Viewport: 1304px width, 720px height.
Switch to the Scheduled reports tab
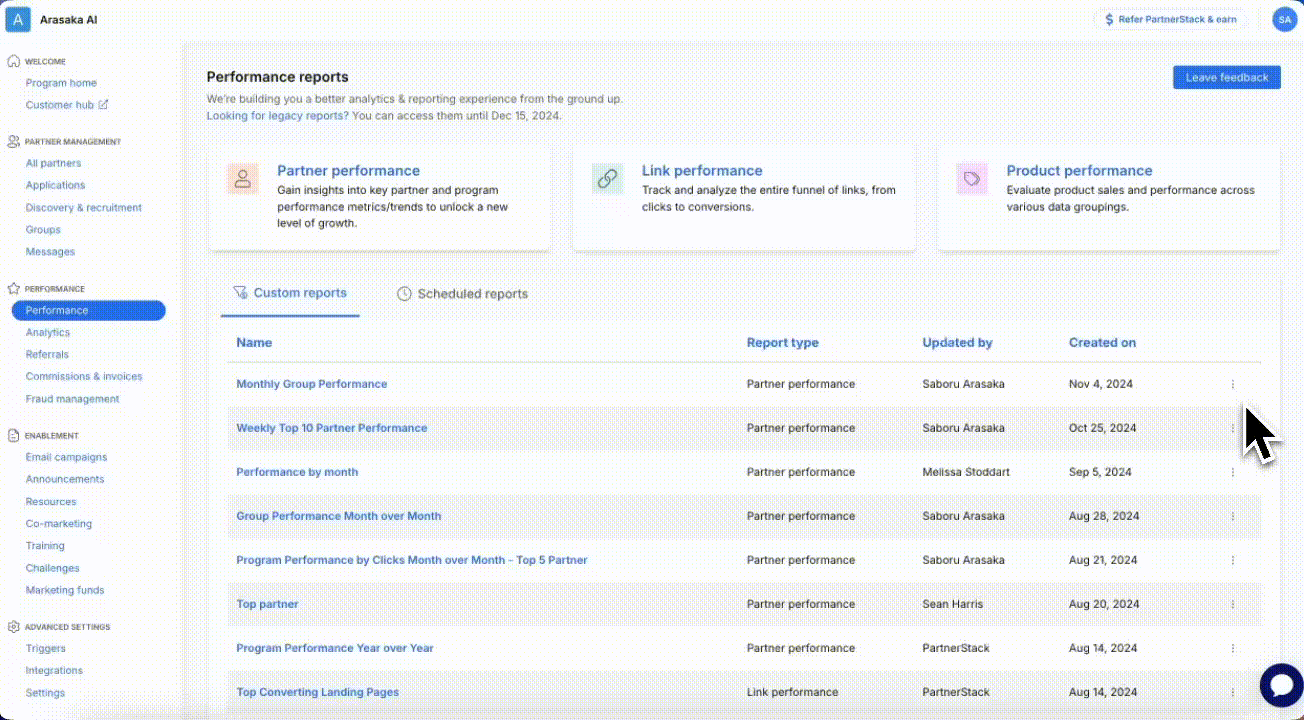[x=462, y=294]
